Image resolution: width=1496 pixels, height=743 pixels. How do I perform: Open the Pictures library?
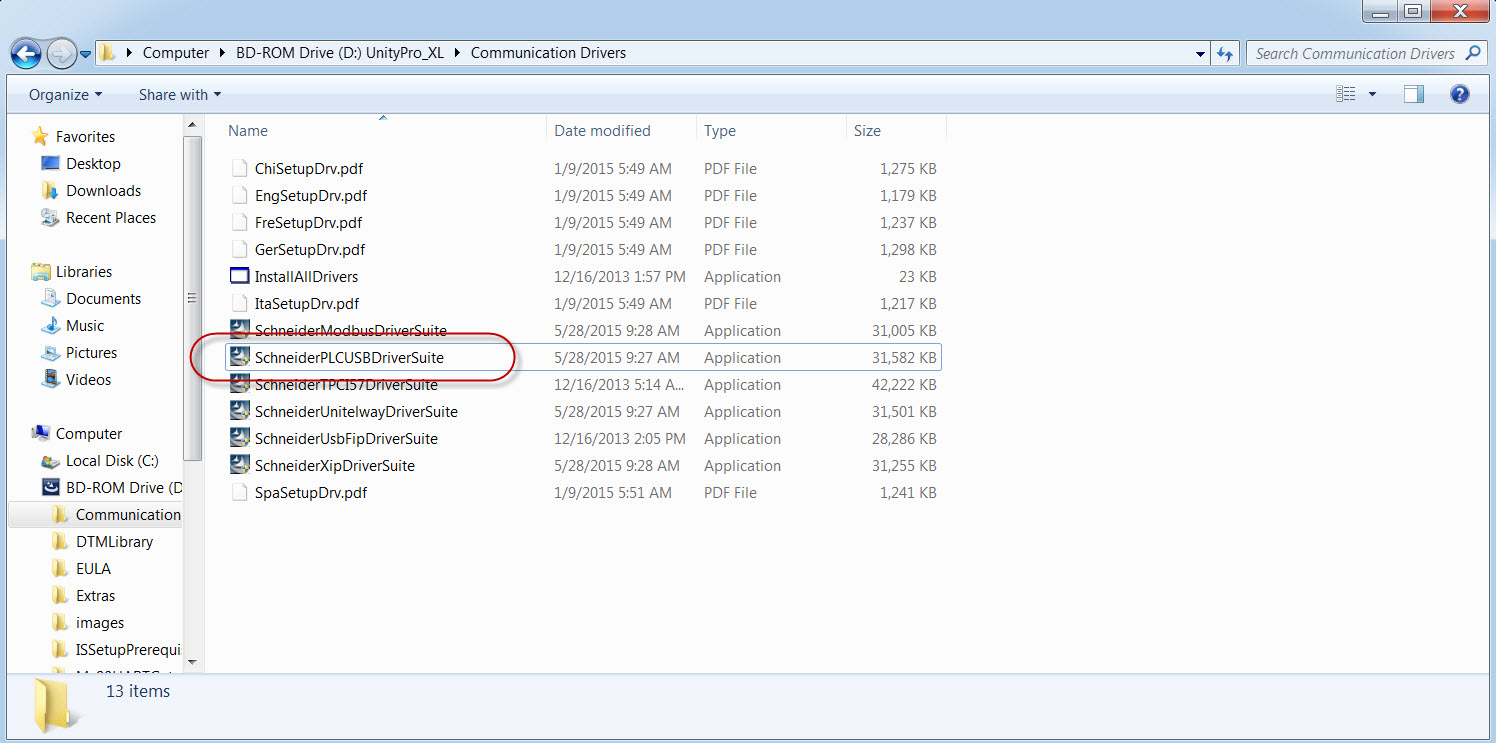coord(91,352)
